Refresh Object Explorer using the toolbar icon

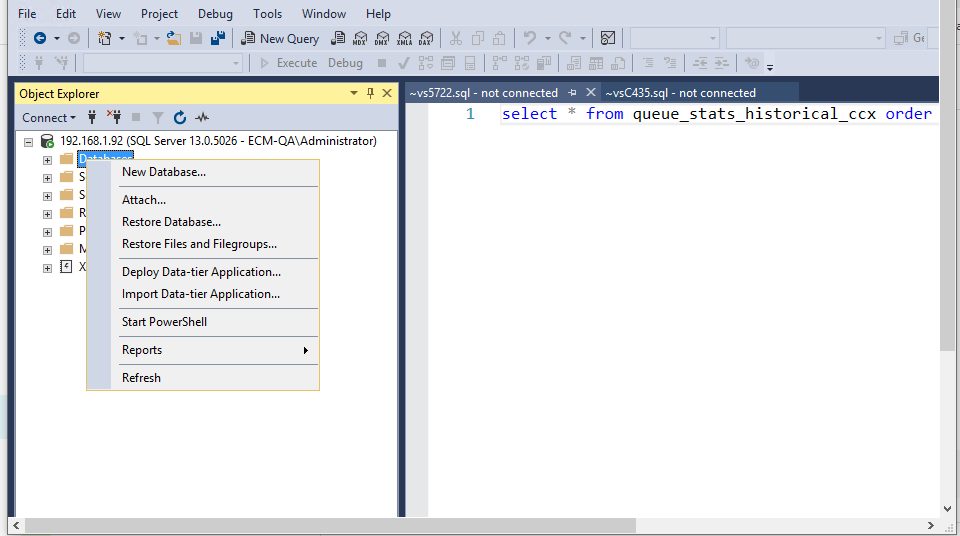point(180,118)
